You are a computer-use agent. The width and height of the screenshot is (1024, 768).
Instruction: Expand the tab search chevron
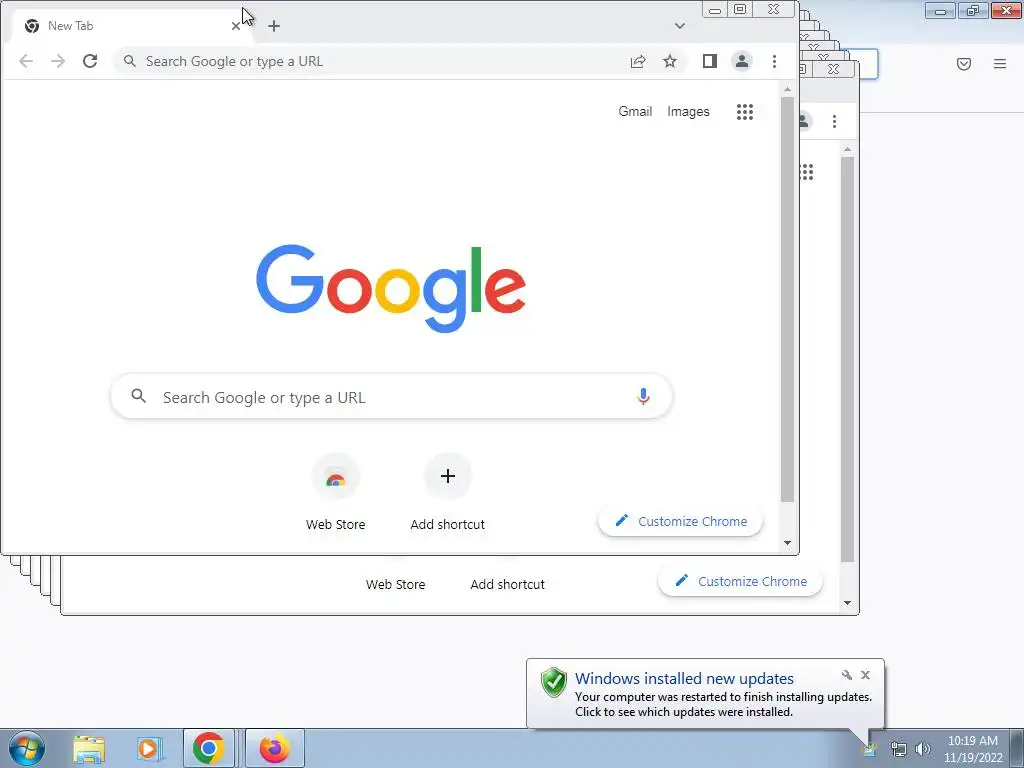point(680,26)
